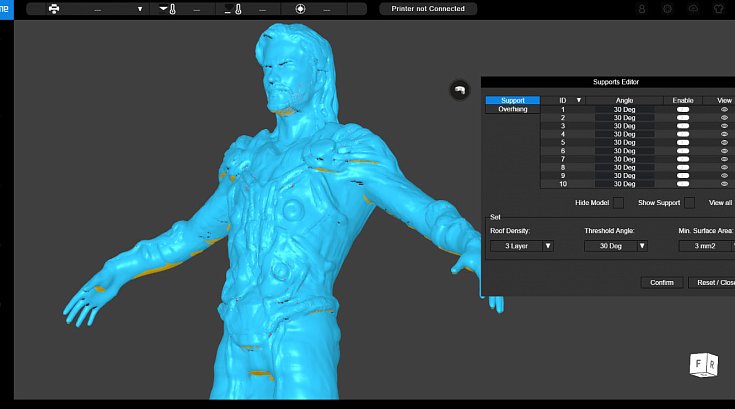The height and width of the screenshot is (409, 735).
Task: Click the Confirm button
Action: coord(662,283)
